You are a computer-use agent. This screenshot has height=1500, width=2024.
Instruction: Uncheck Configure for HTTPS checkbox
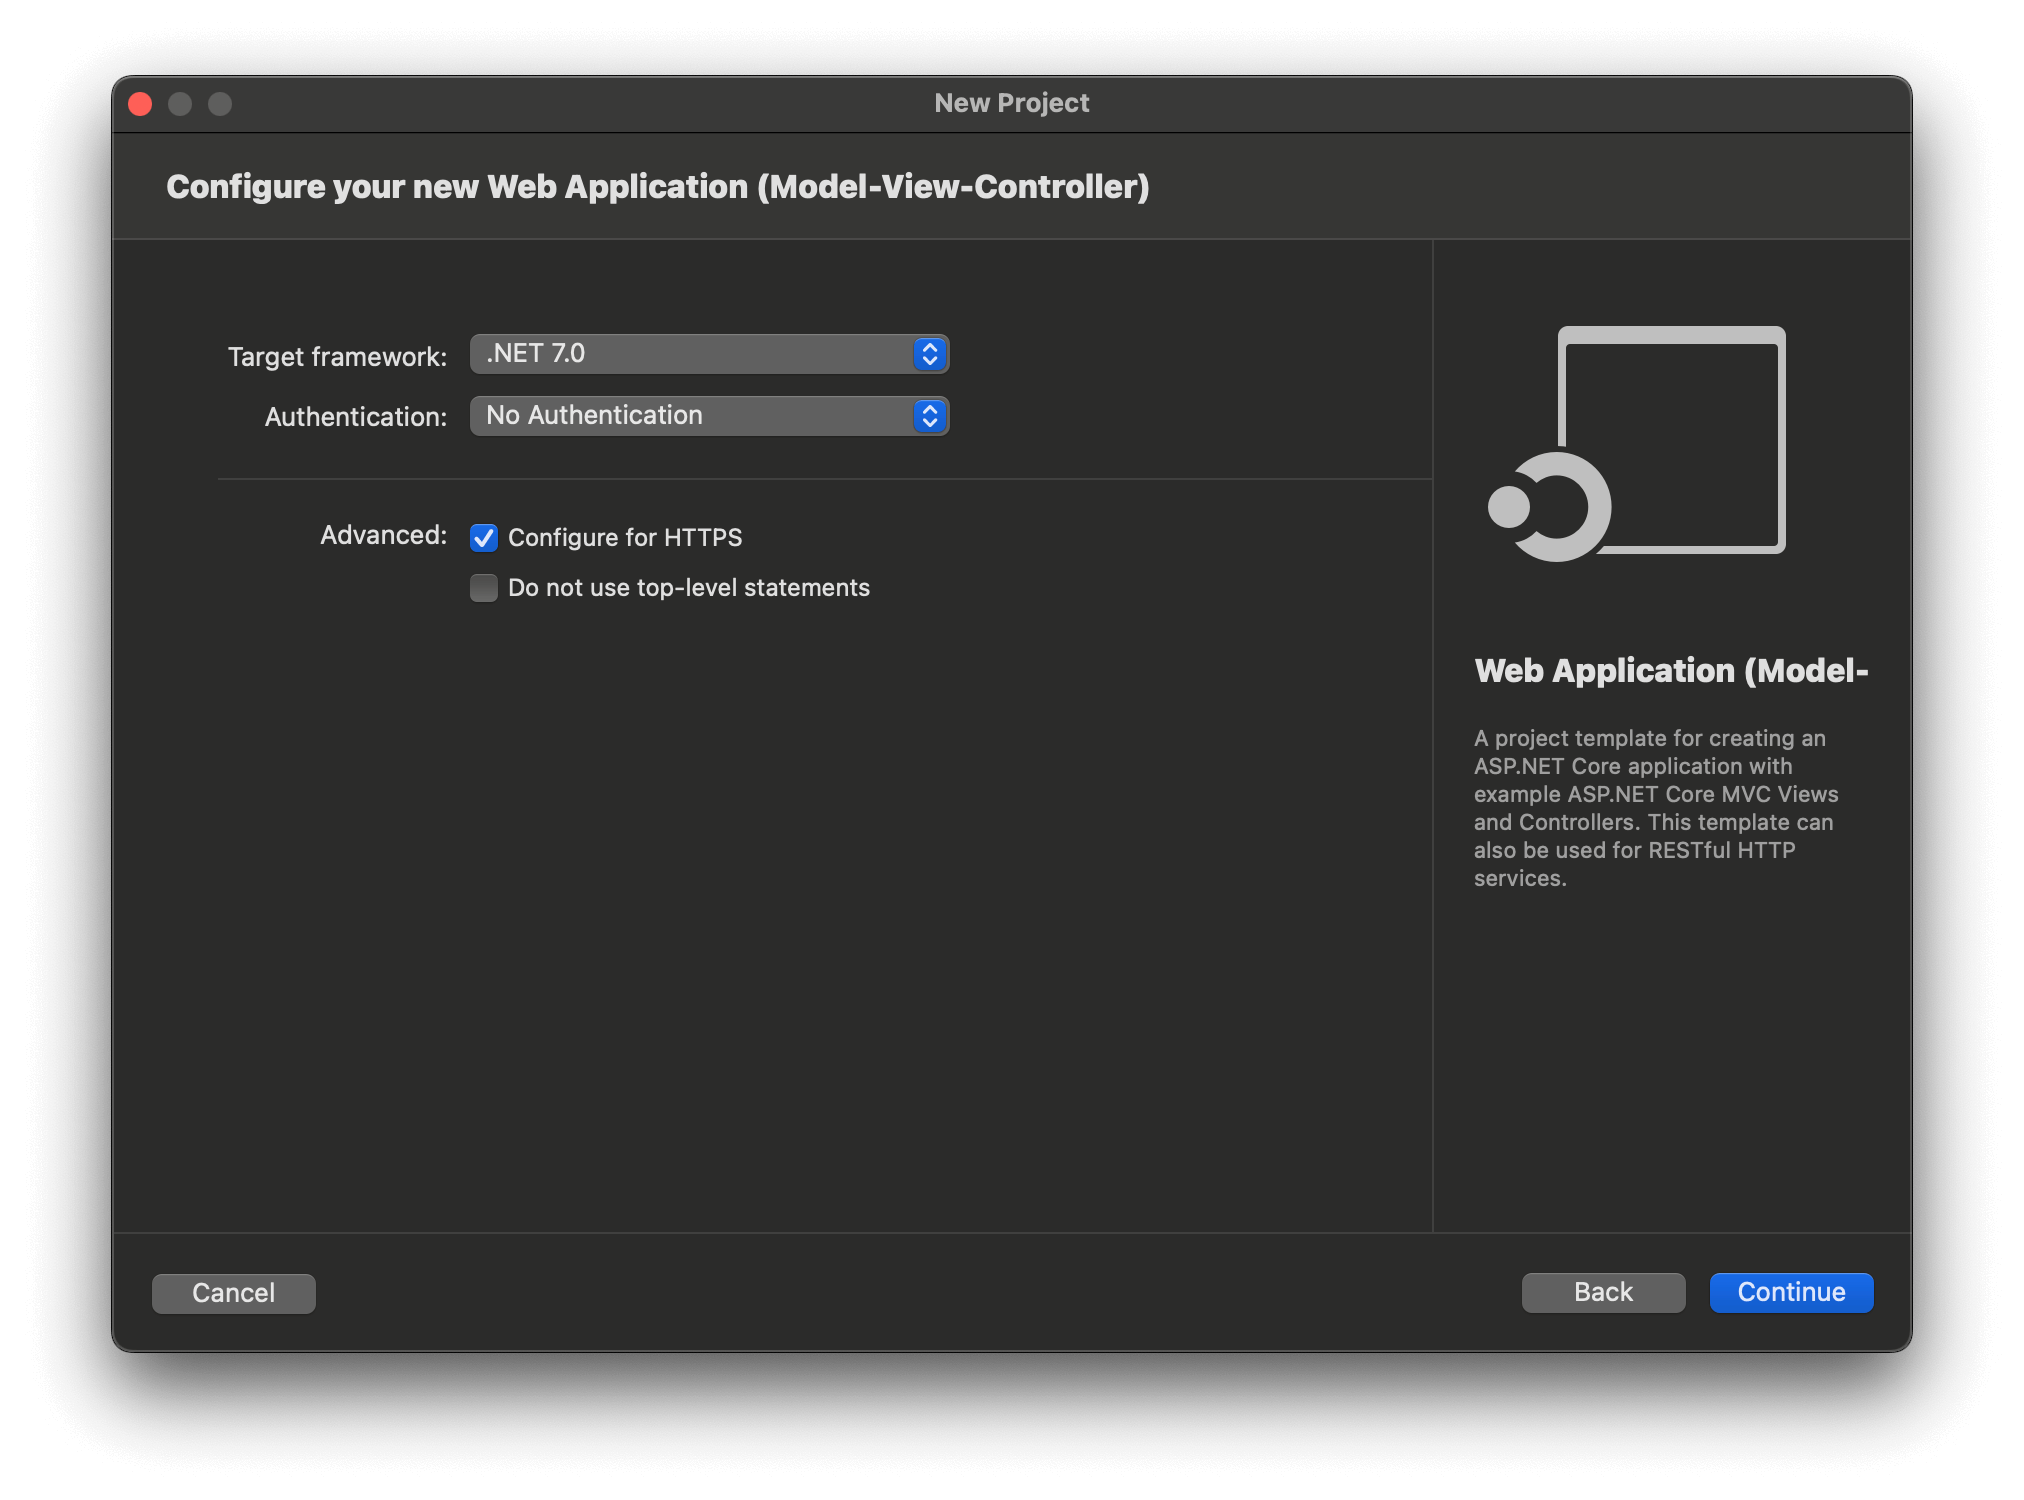[484, 538]
